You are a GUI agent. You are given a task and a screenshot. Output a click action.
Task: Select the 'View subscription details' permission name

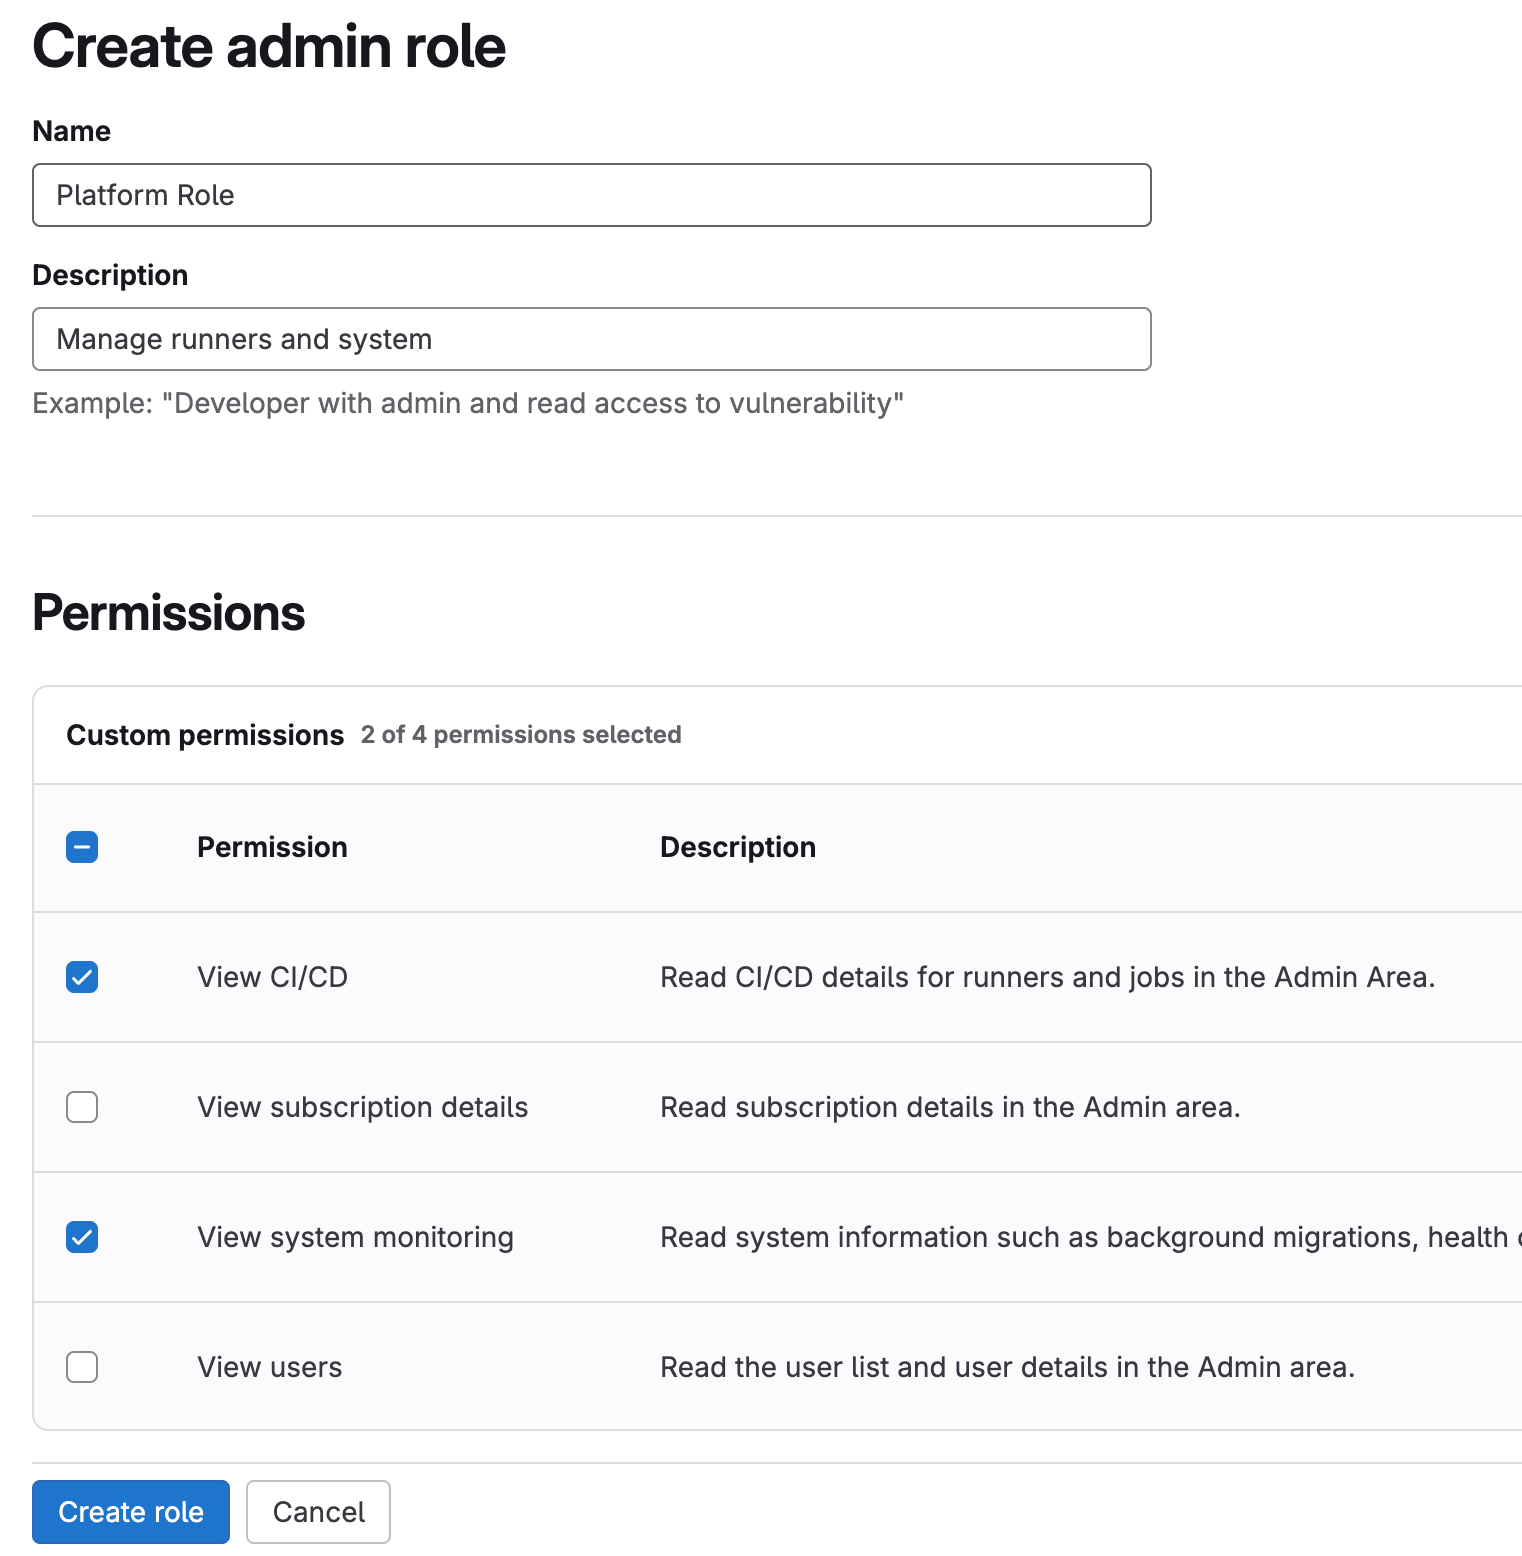[x=362, y=1107]
